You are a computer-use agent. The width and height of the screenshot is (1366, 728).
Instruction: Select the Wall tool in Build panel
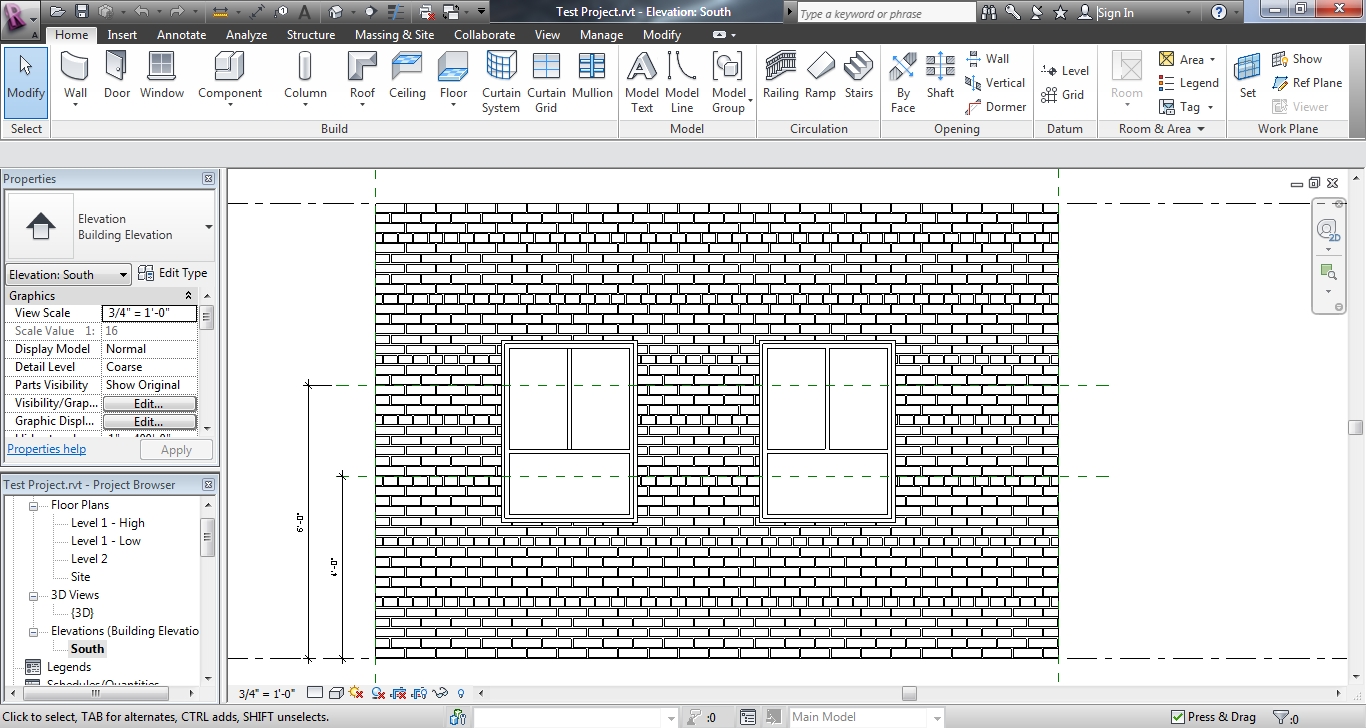click(x=75, y=77)
